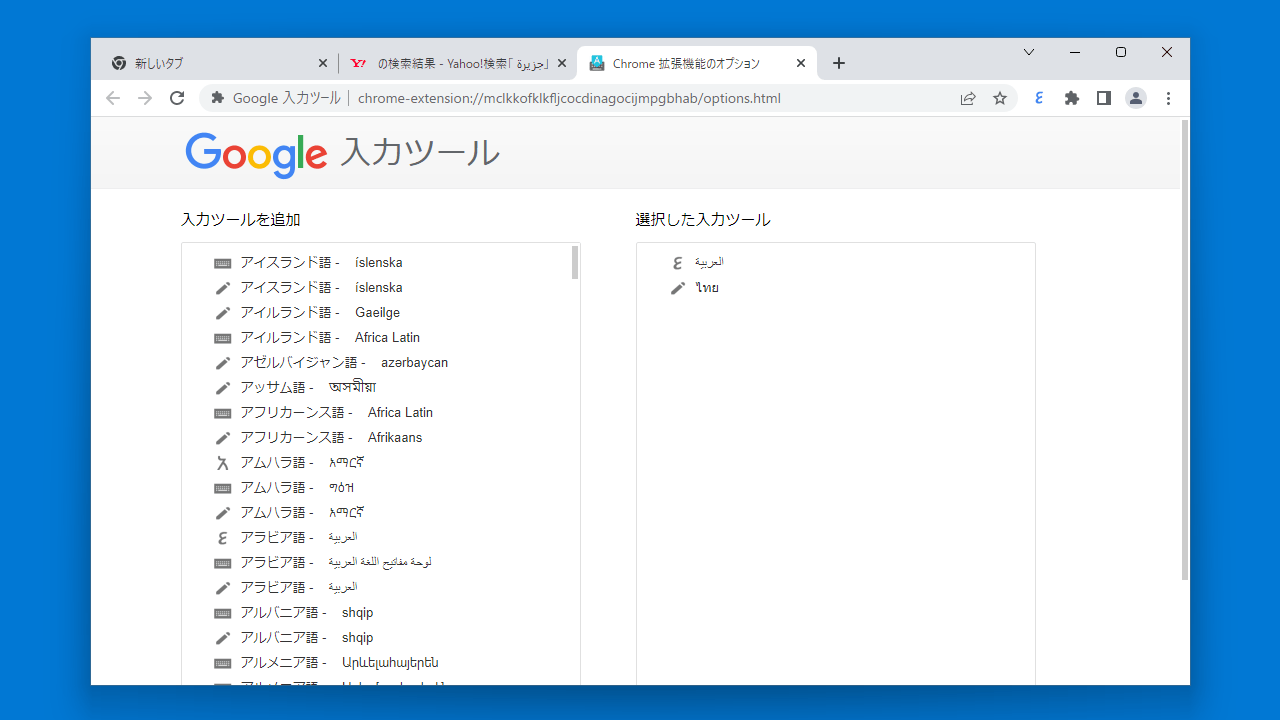Close the Chrome 拡張機能のオプション tab
The image size is (1280, 720).
(x=801, y=63)
